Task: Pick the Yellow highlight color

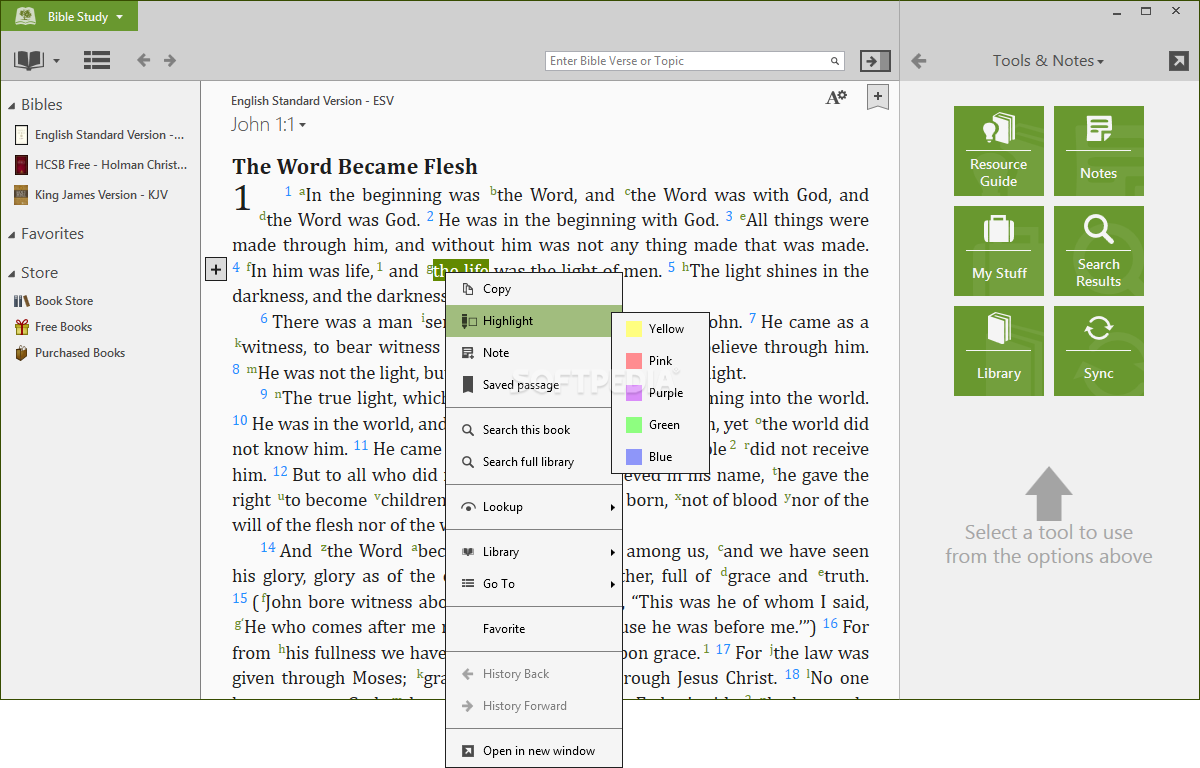Action: 660,329
